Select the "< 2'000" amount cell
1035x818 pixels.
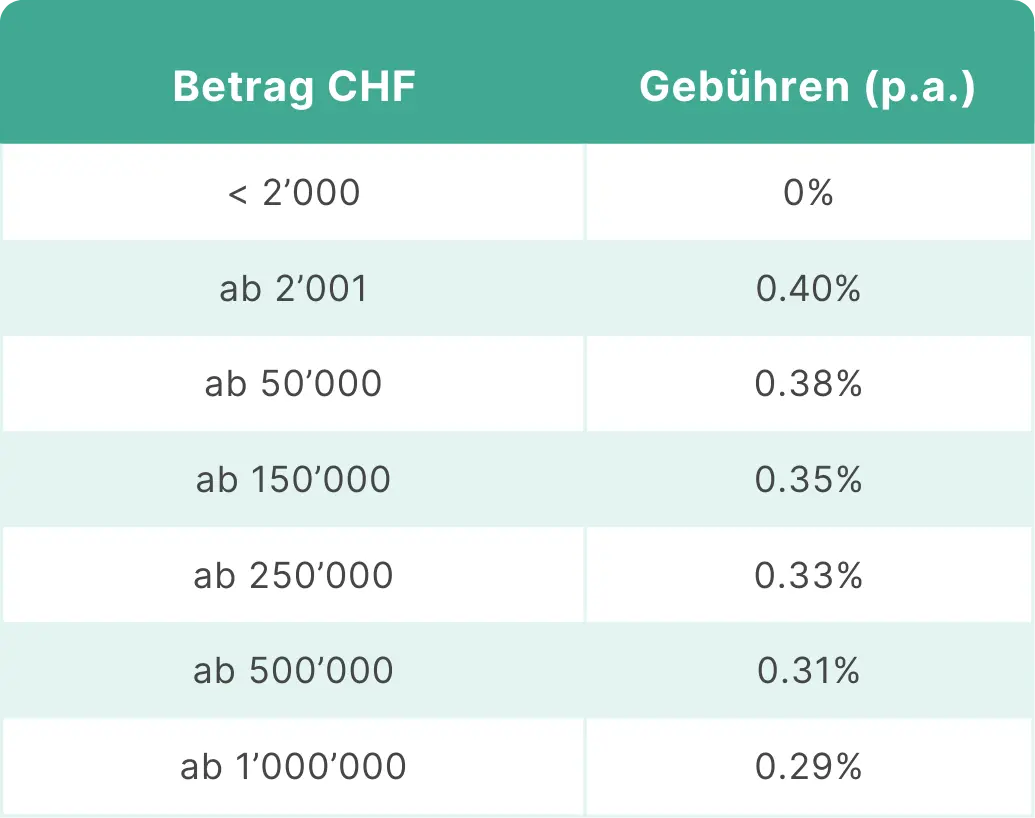(x=294, y=192)
